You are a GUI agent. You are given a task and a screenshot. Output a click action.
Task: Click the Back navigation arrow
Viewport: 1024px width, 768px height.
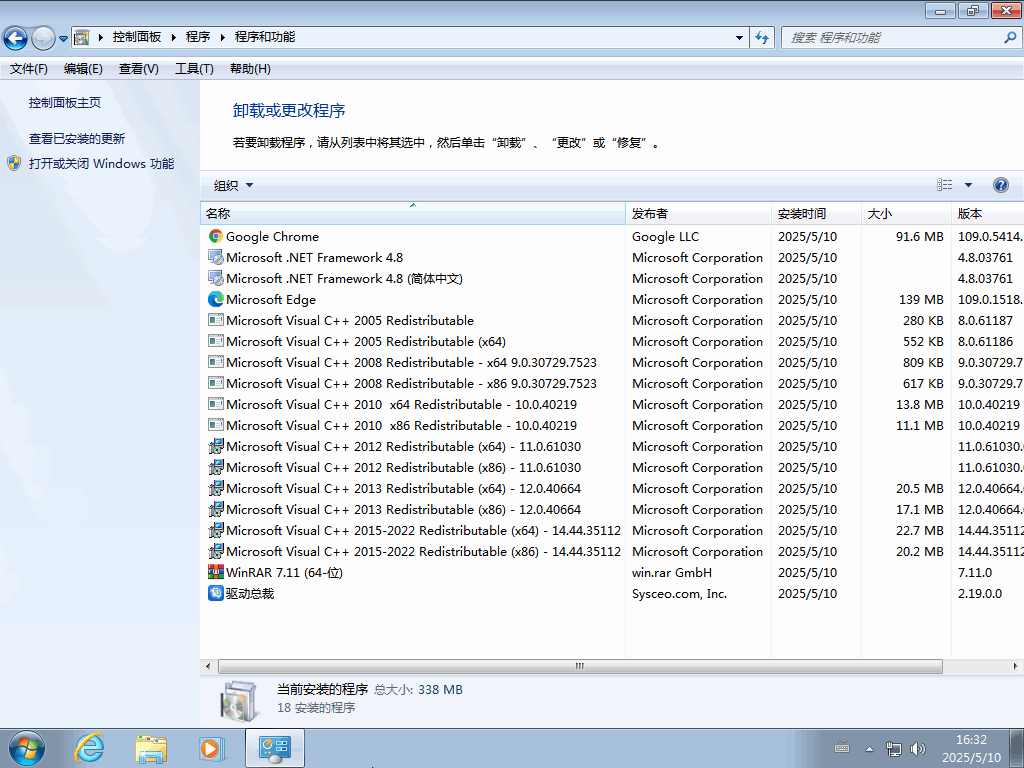[x=17, y=36]
